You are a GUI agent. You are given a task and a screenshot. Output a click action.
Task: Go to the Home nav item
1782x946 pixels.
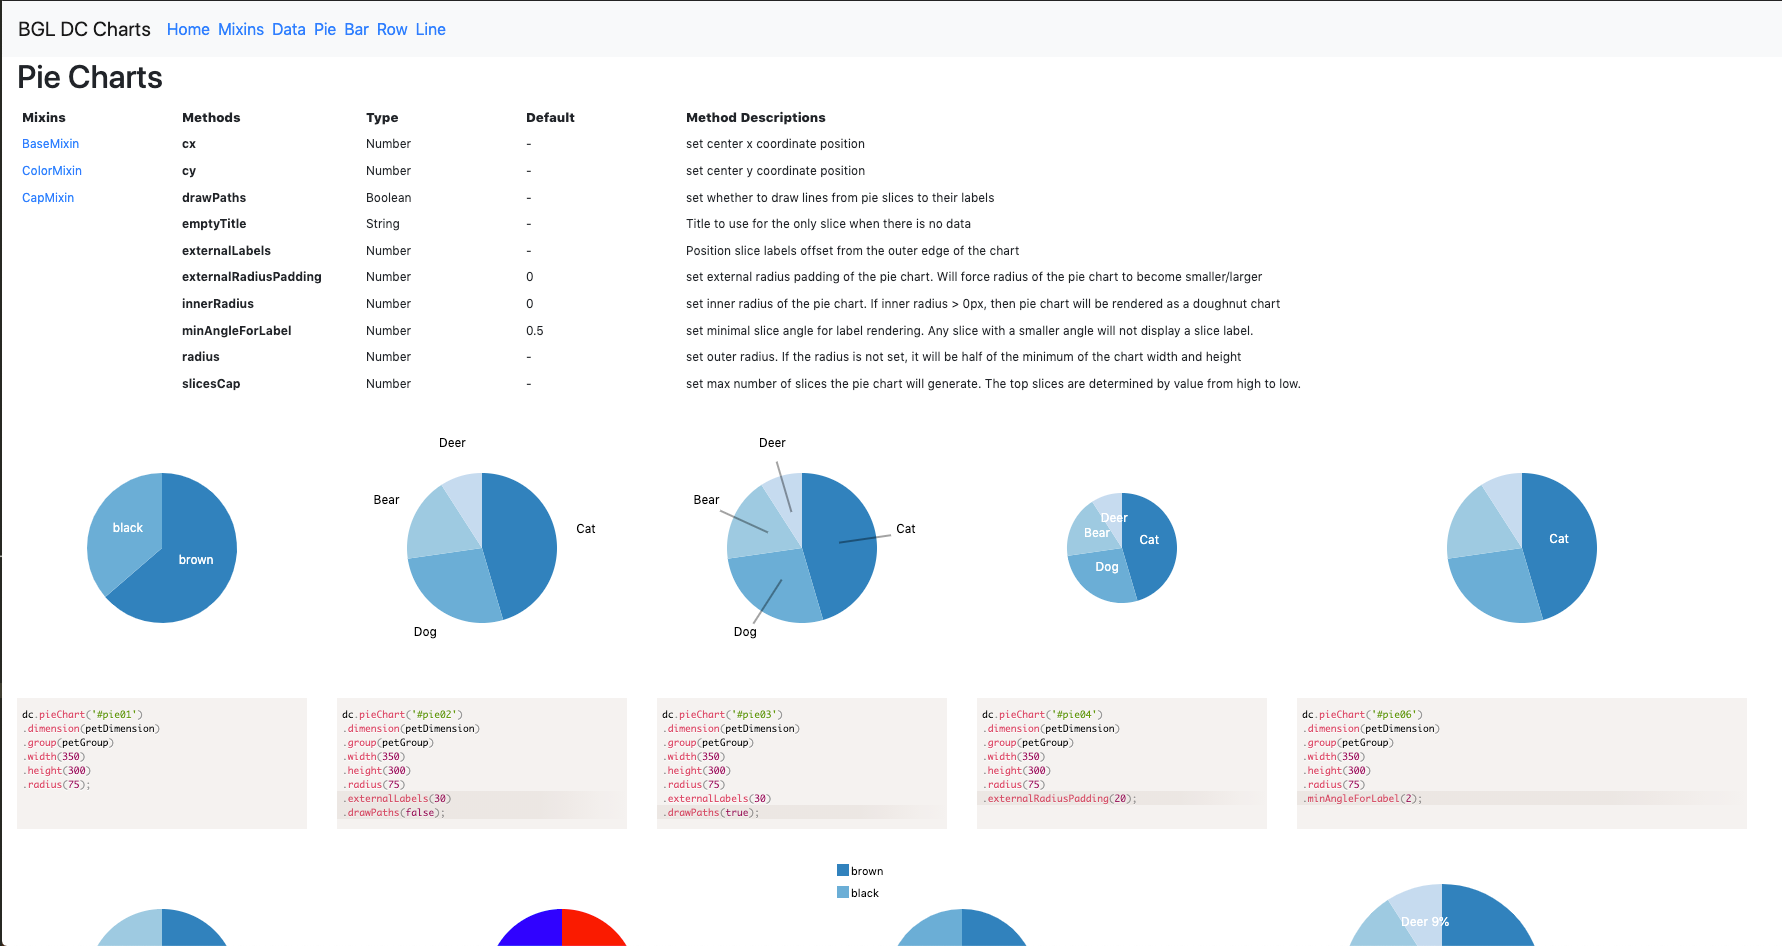[x=188, y=29]
